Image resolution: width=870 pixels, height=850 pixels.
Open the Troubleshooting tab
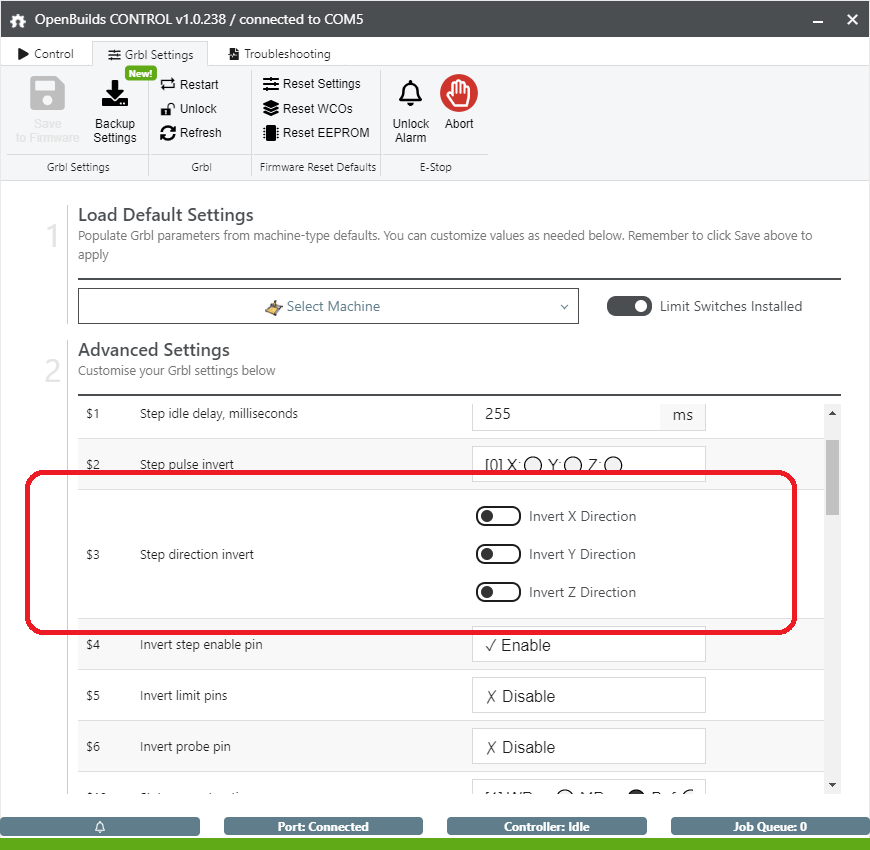[279, 54]
